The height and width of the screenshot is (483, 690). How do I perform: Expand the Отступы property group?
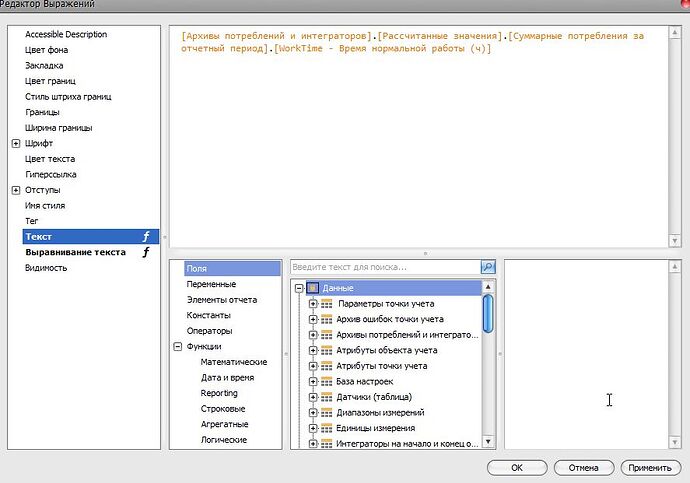16,190
